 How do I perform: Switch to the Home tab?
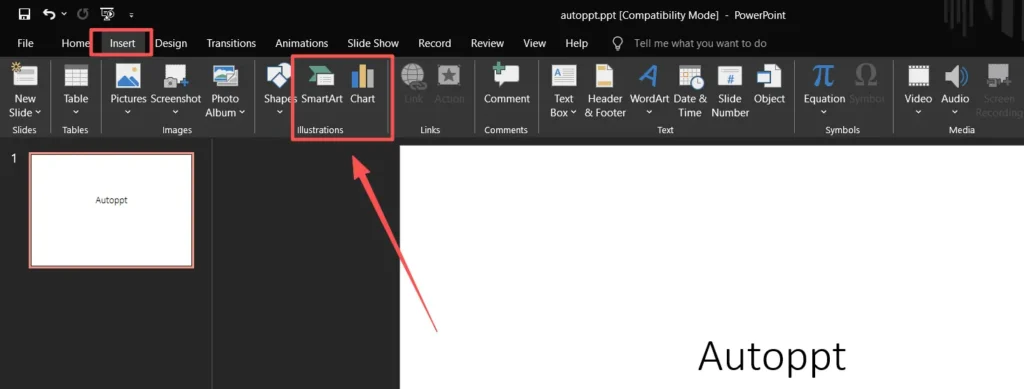click(75, 43)
